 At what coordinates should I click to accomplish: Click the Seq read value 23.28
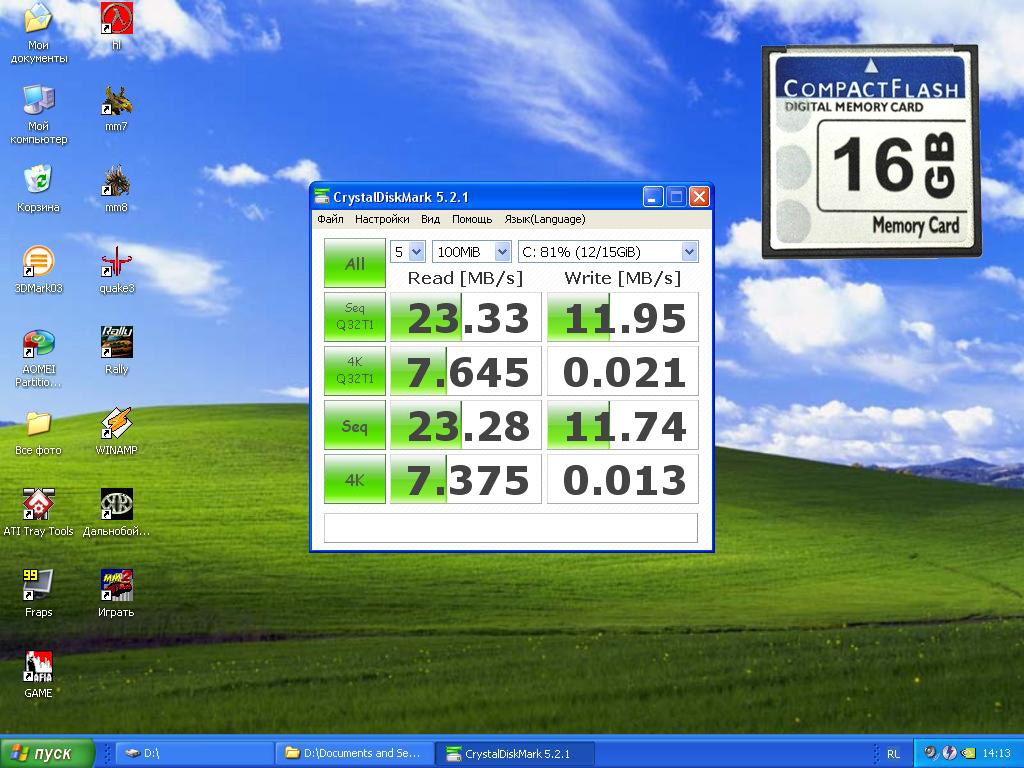click(466, 425)
